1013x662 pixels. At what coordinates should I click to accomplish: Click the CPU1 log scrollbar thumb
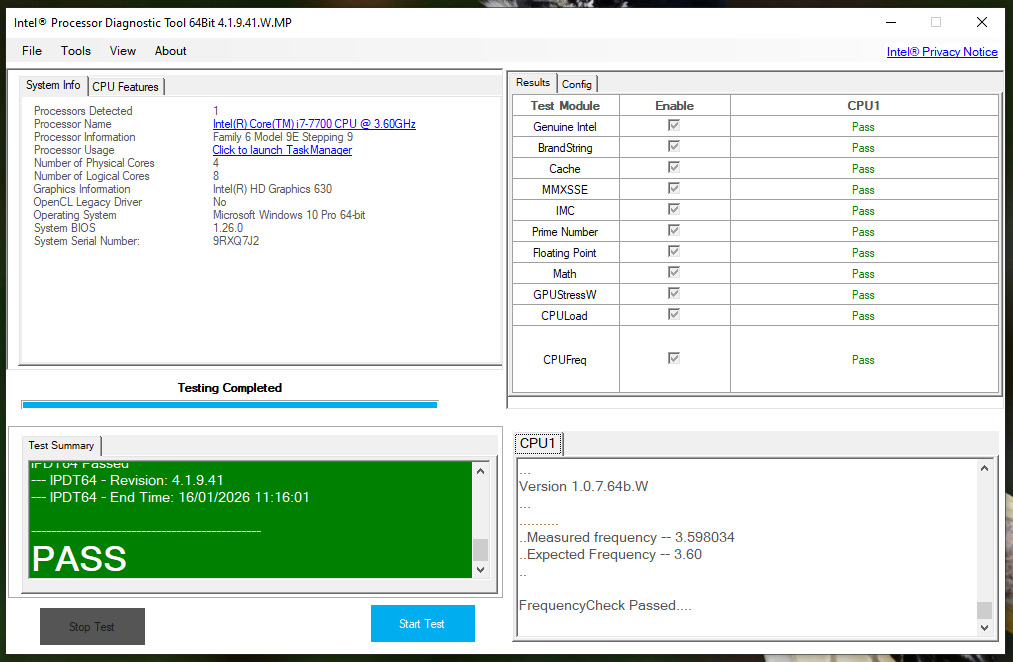pos(984,610)
